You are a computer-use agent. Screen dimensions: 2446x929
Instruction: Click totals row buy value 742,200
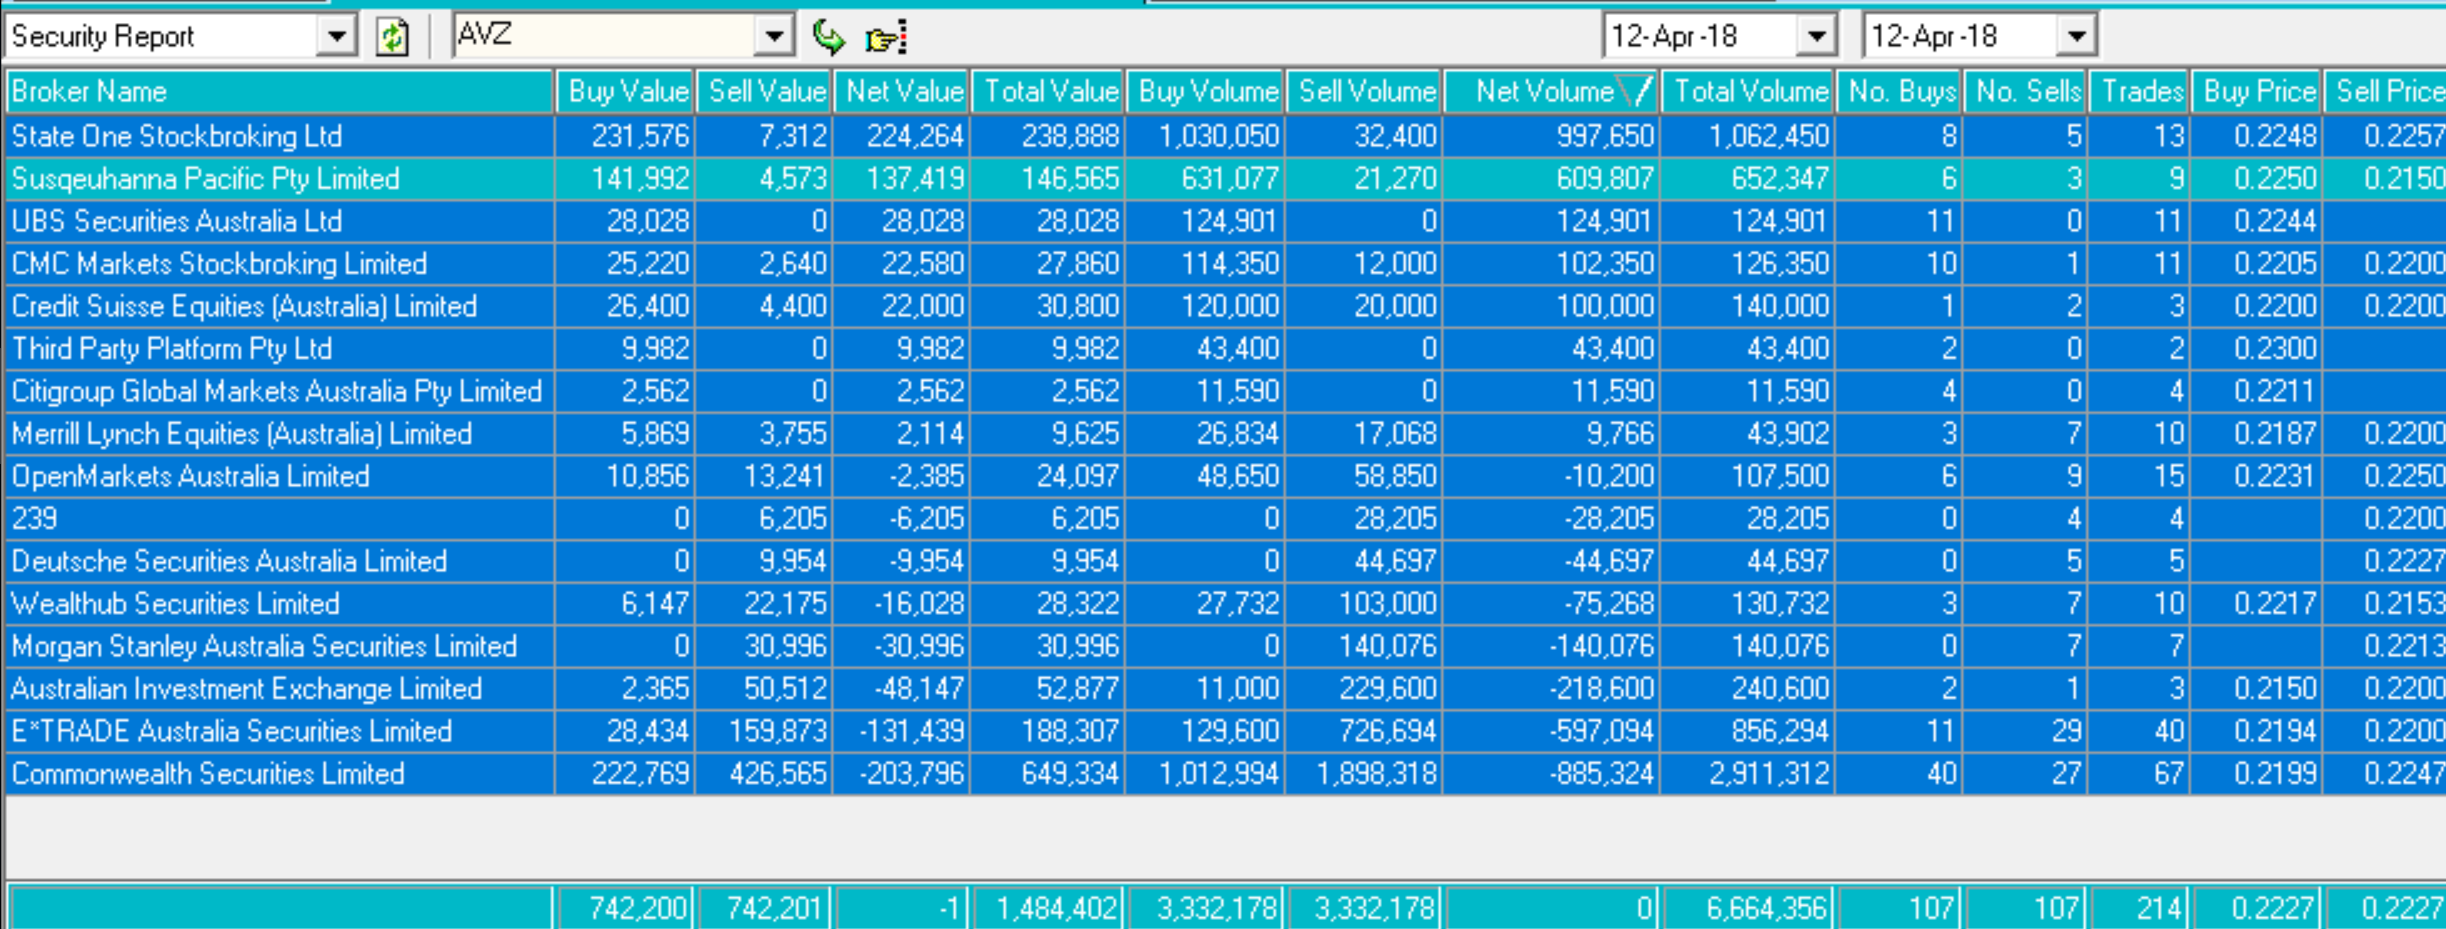point(638,908)
